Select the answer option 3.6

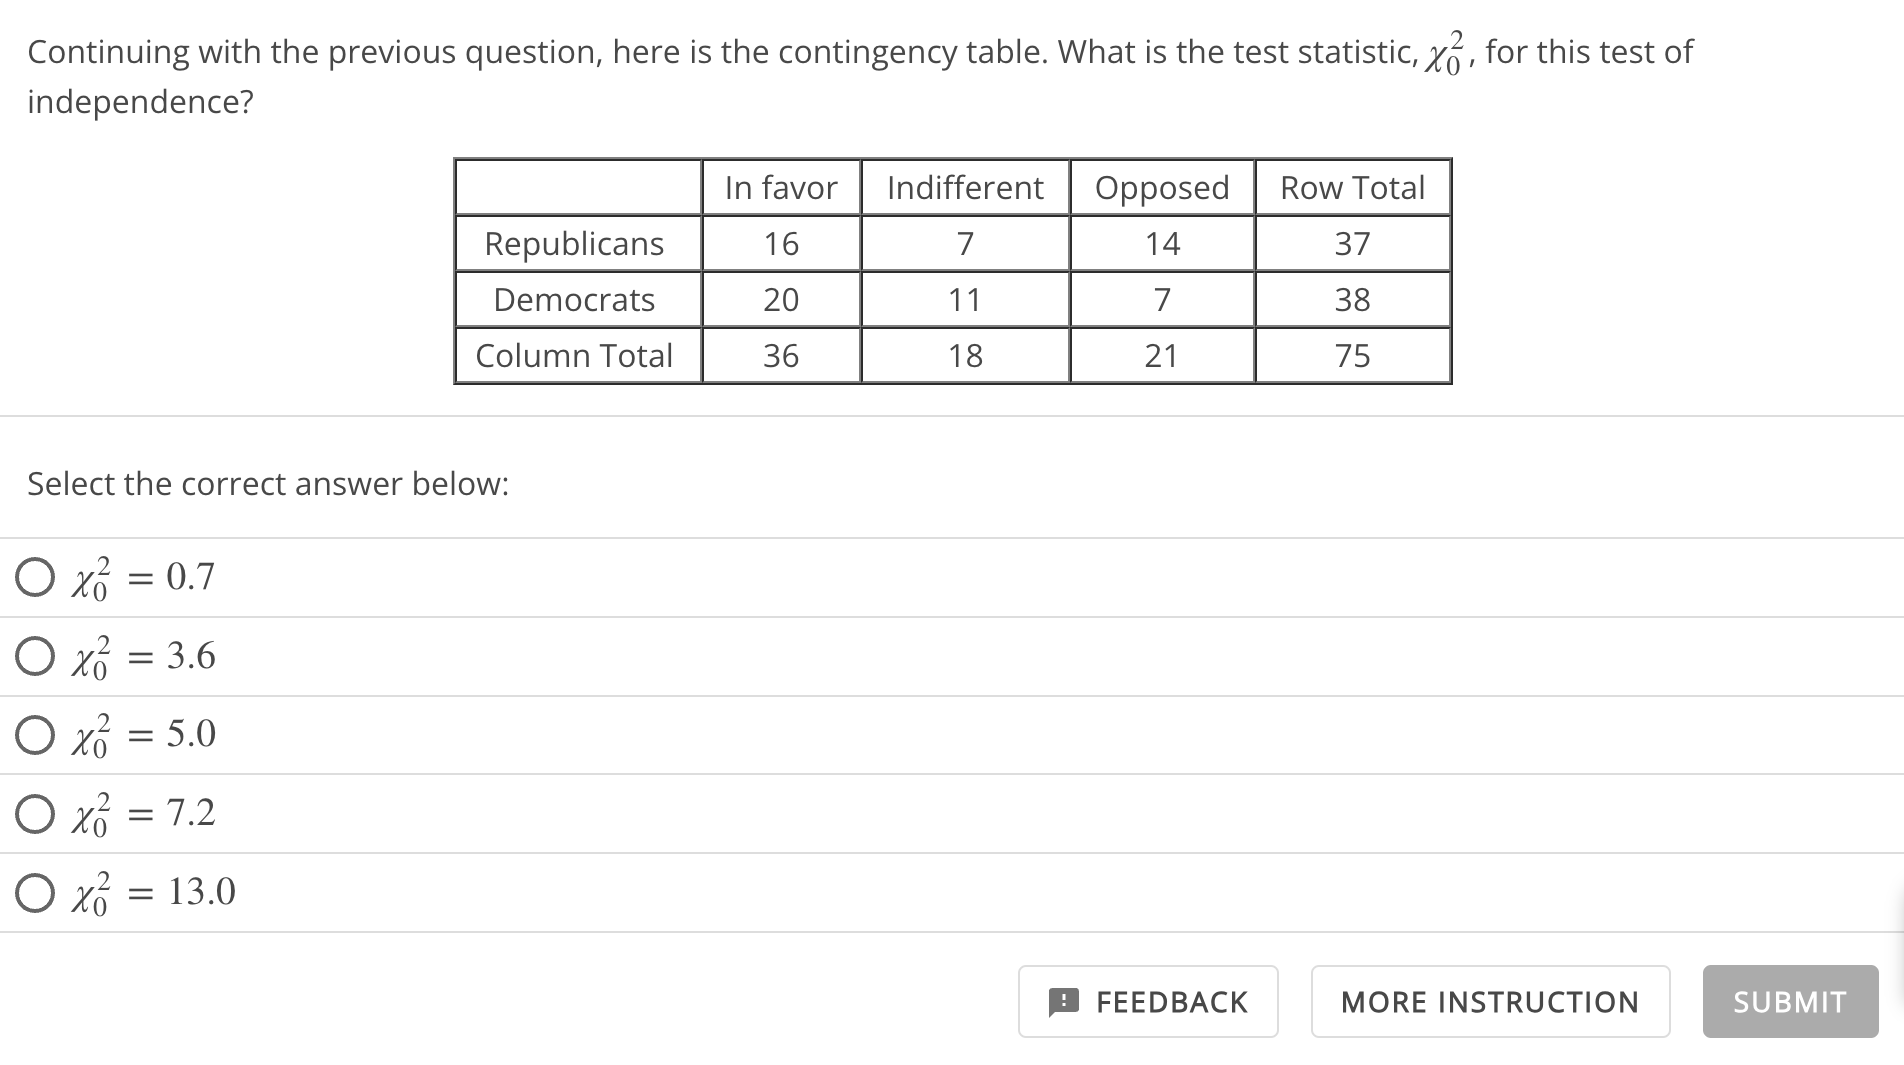(x=35, y=656)
